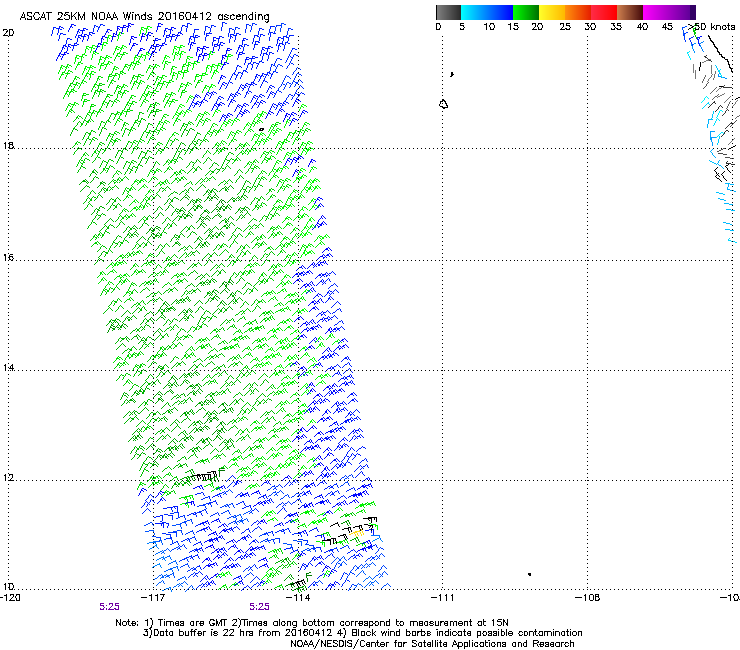Viewport: 740px width, 650px height.
Task: Click the ">50 knots" scale label
Action: click(x=712, y=27)
